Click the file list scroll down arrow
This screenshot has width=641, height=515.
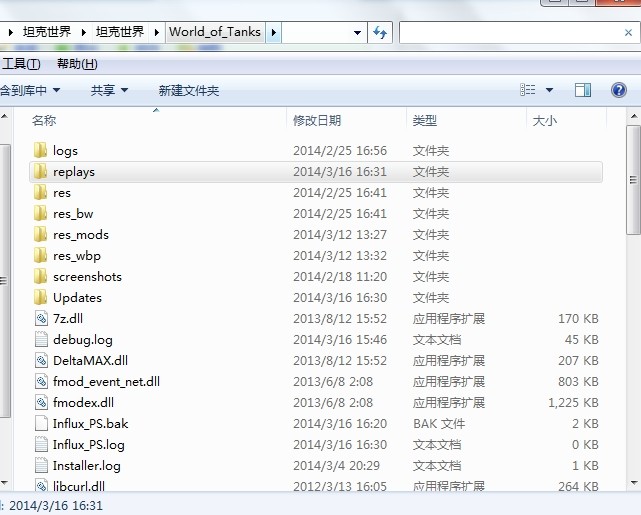[x=633, y=483]
